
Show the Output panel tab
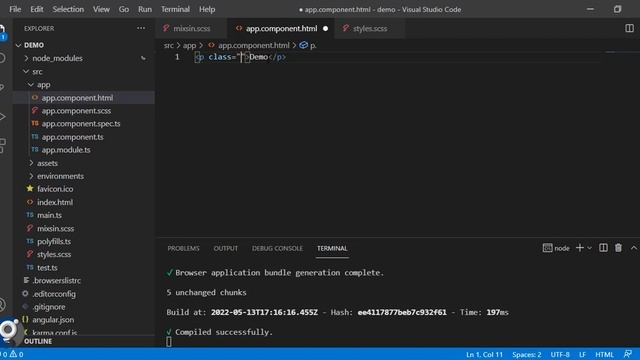point(226,248)
